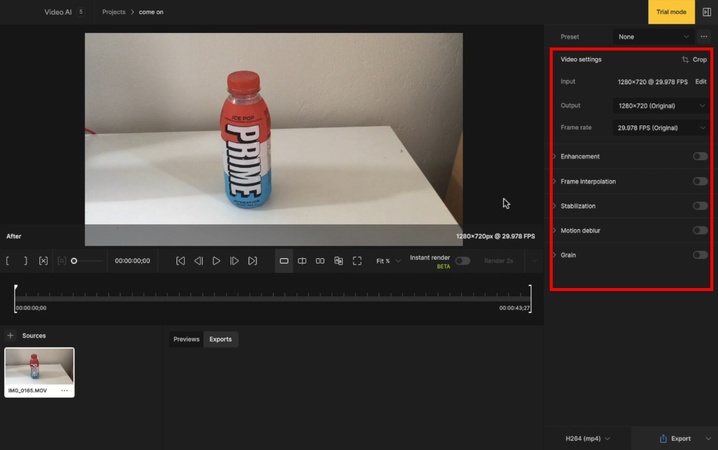Click timeline start handle
Screen dimensions: 718x450
(16, 298)
